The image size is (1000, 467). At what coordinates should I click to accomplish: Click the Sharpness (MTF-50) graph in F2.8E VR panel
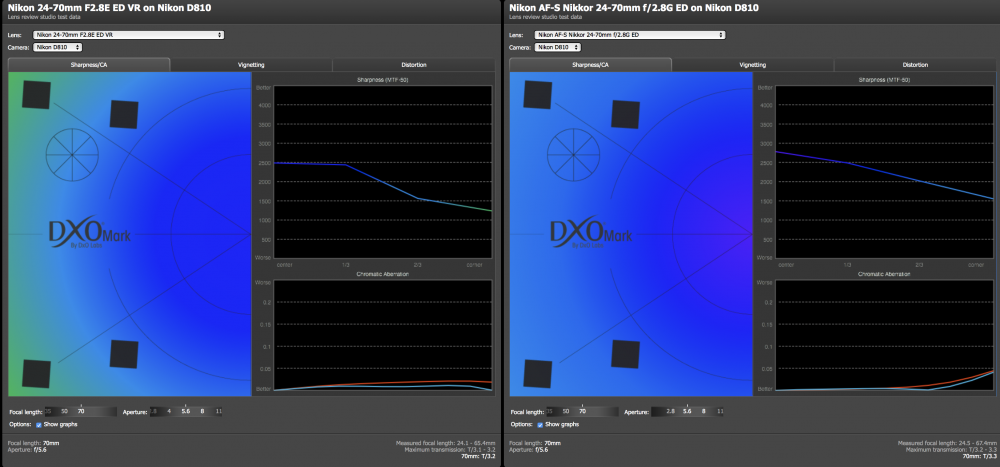383,172
